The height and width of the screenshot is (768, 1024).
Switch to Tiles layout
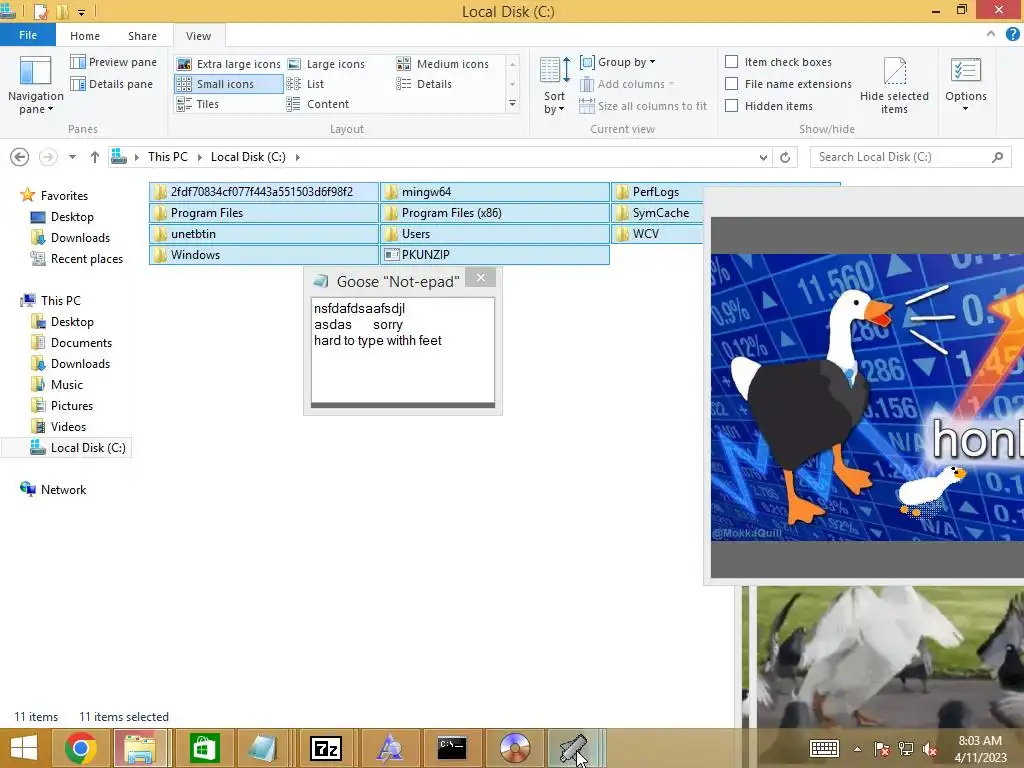pyautogui.click(x=198, y=104)
